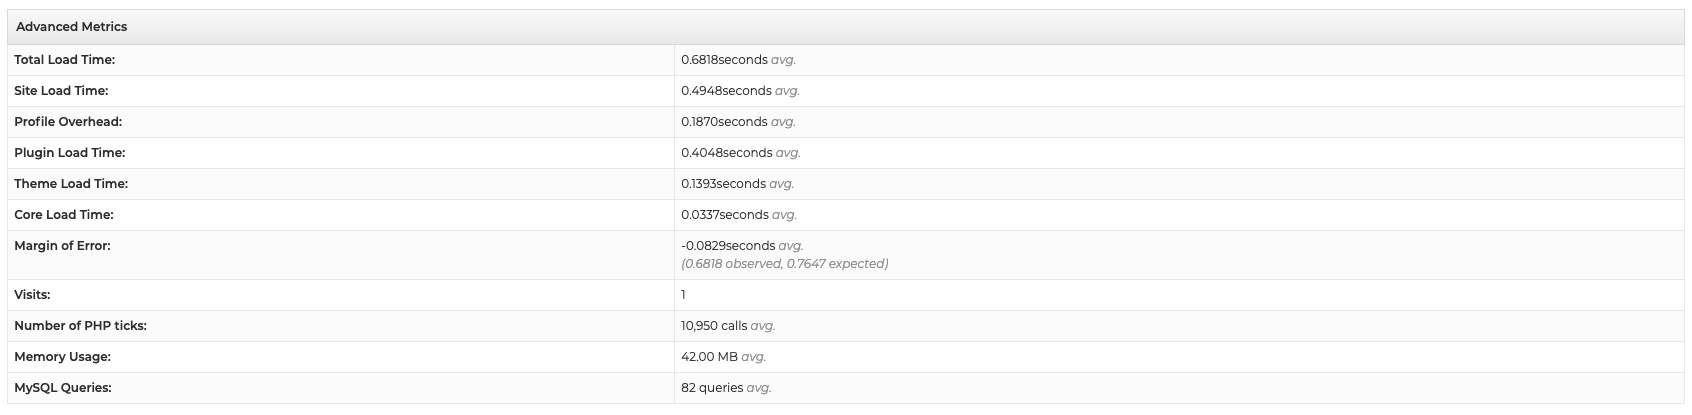Select the Core Load Time label

click(x=64, y=215)
